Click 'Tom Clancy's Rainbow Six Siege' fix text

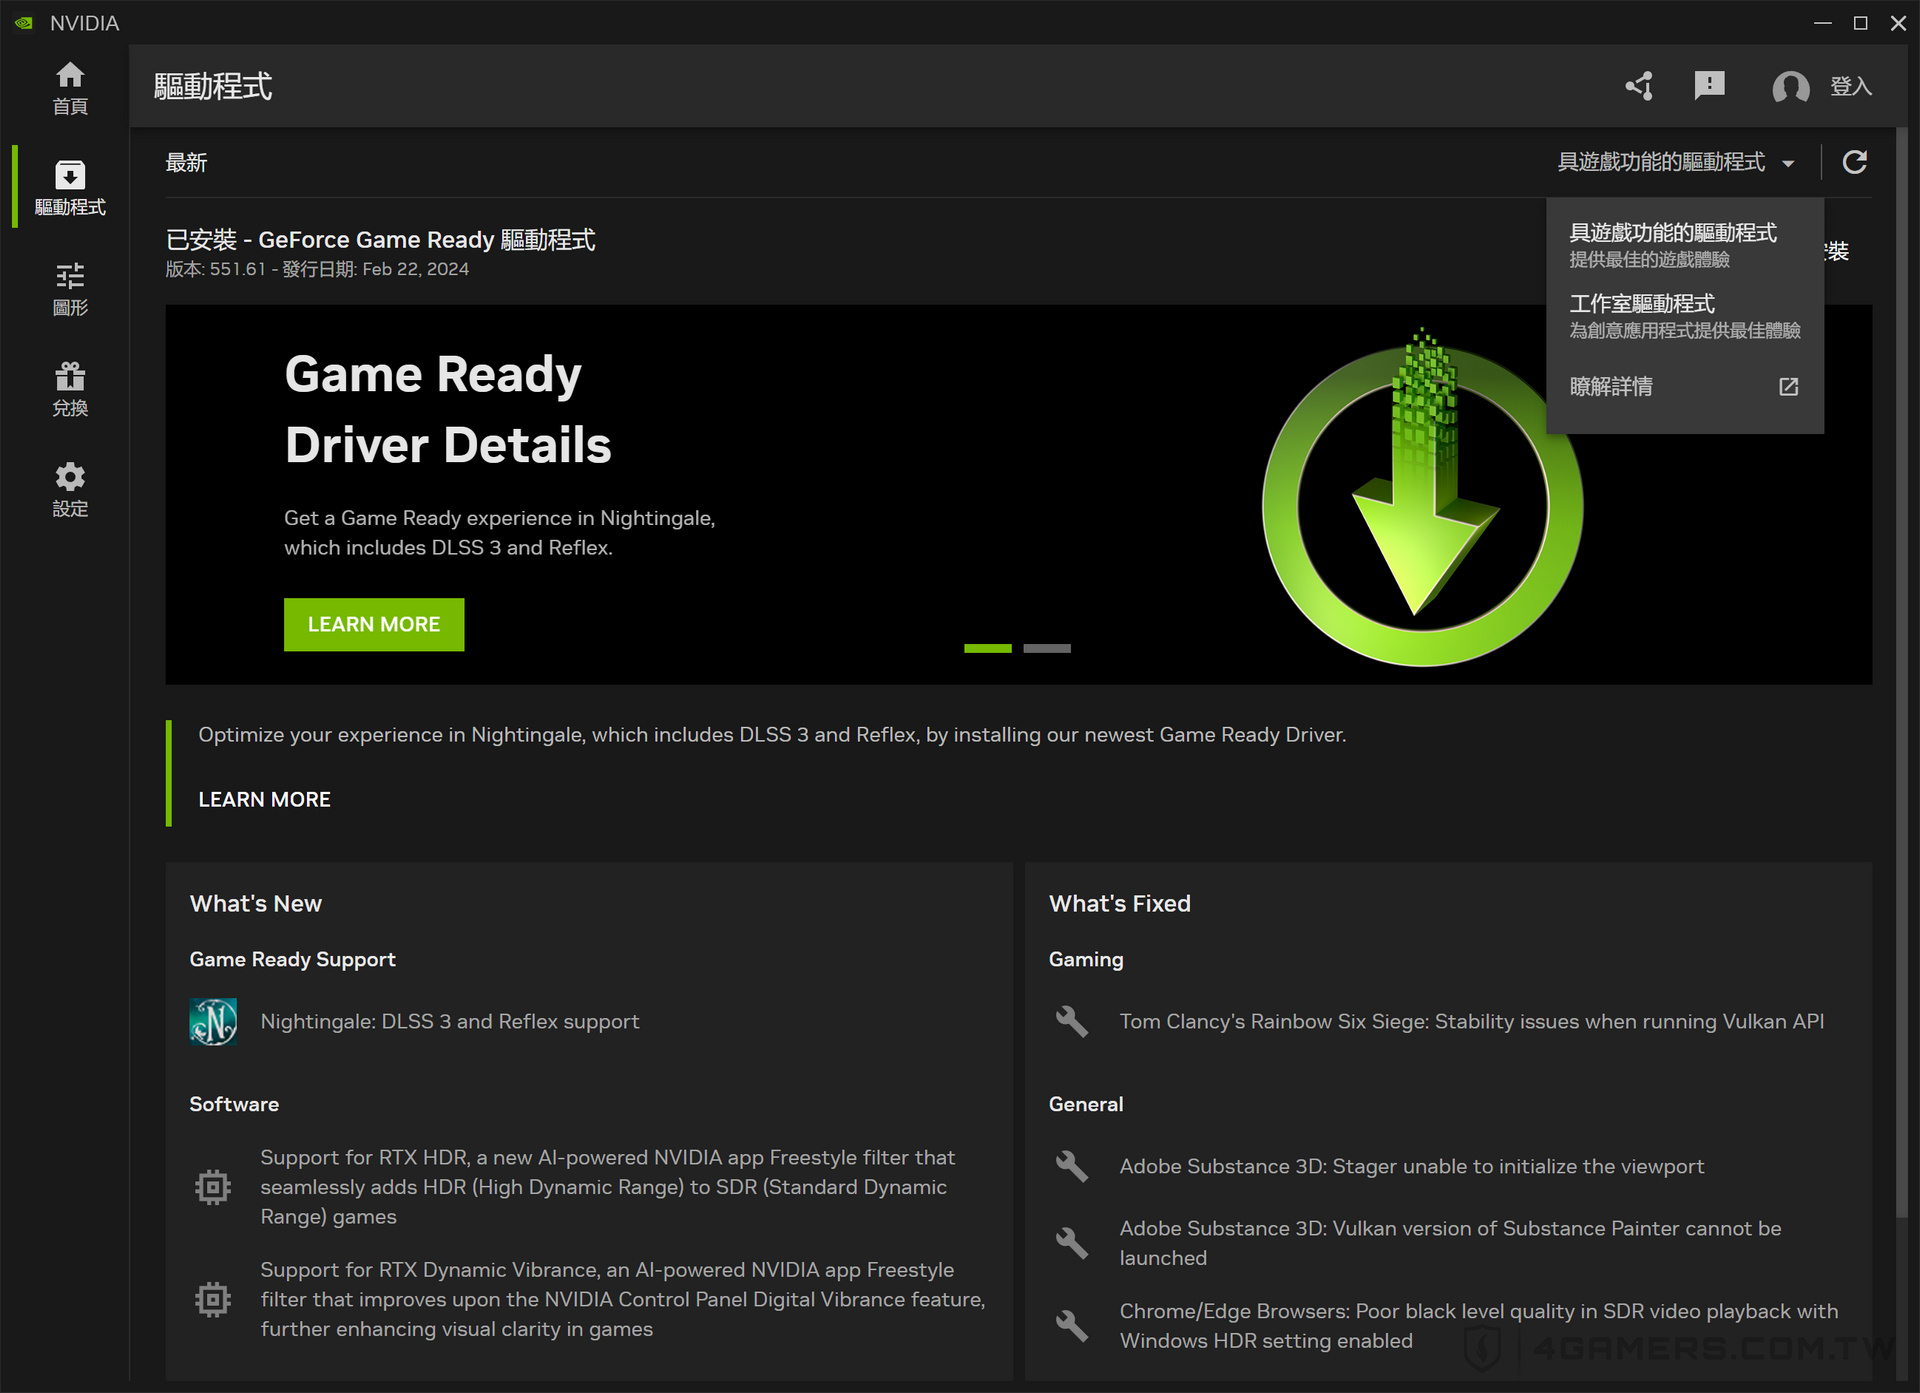(1472, 1021)
